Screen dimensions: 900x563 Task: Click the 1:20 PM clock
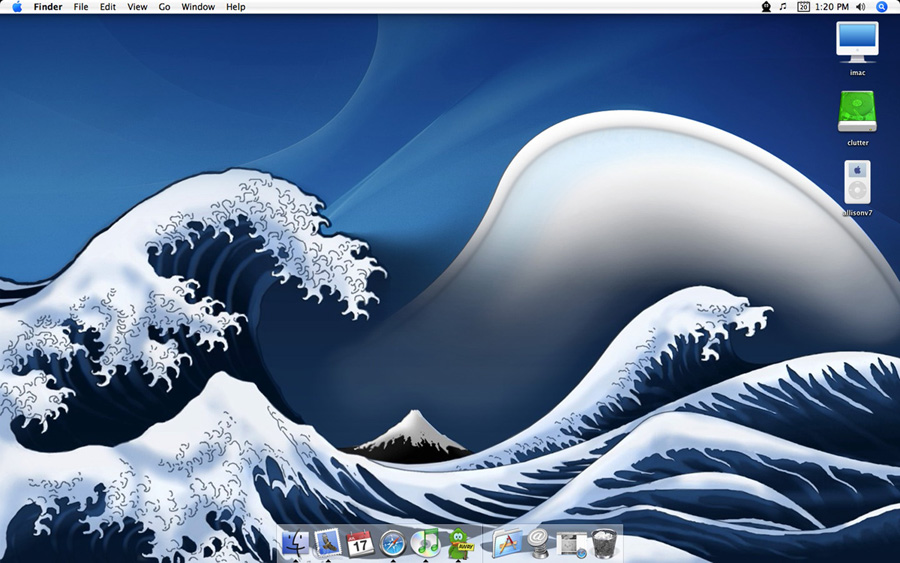[x=832, y=7]
